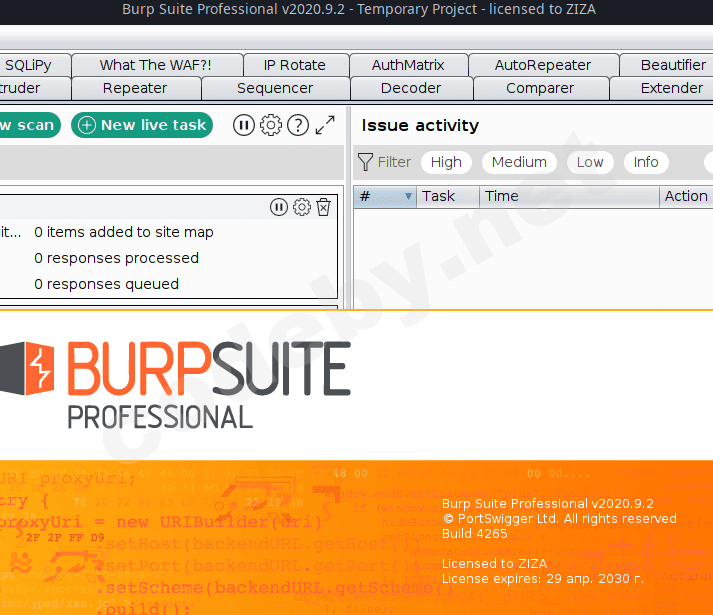Expand the tasks panel with arrows icon
This screenshot has height=615, width=713.
point(325,125)
